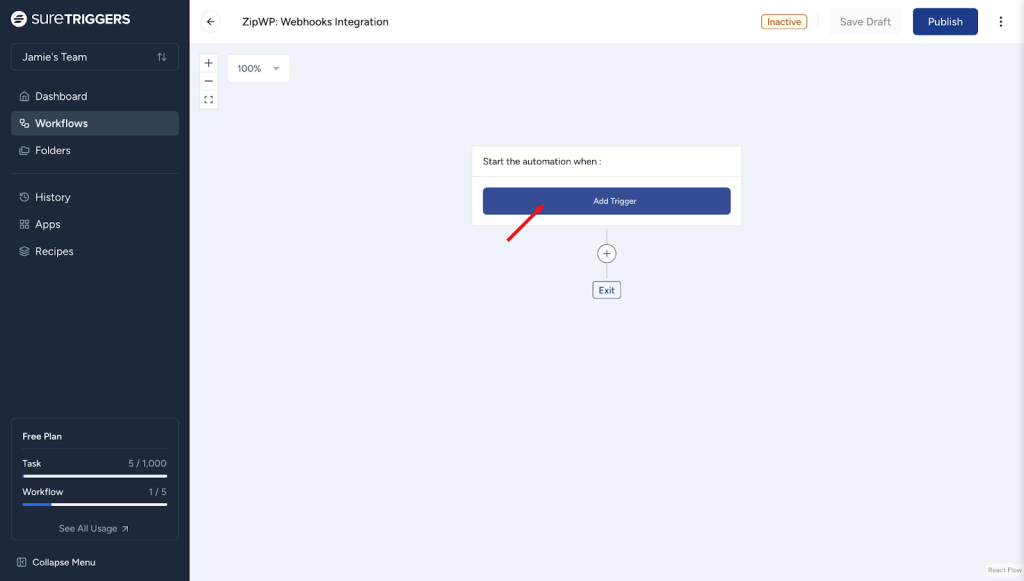The height and width of the screenshot is (581, 1024).
Task: Click the back arrow button
Action: tap(210, 22)
